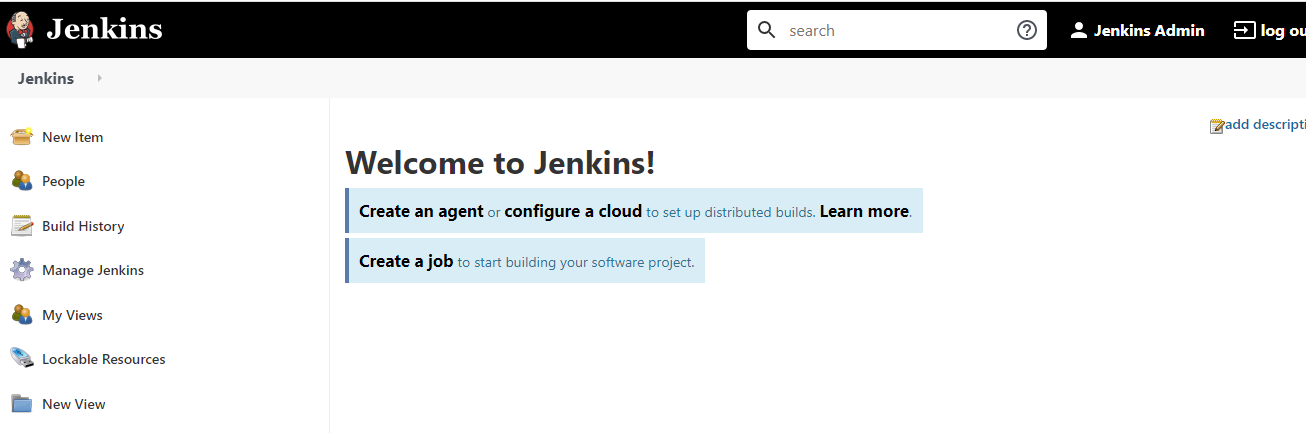1306x433 pixels.
Task: Click the New View folder icon
Action: [22, 403]
